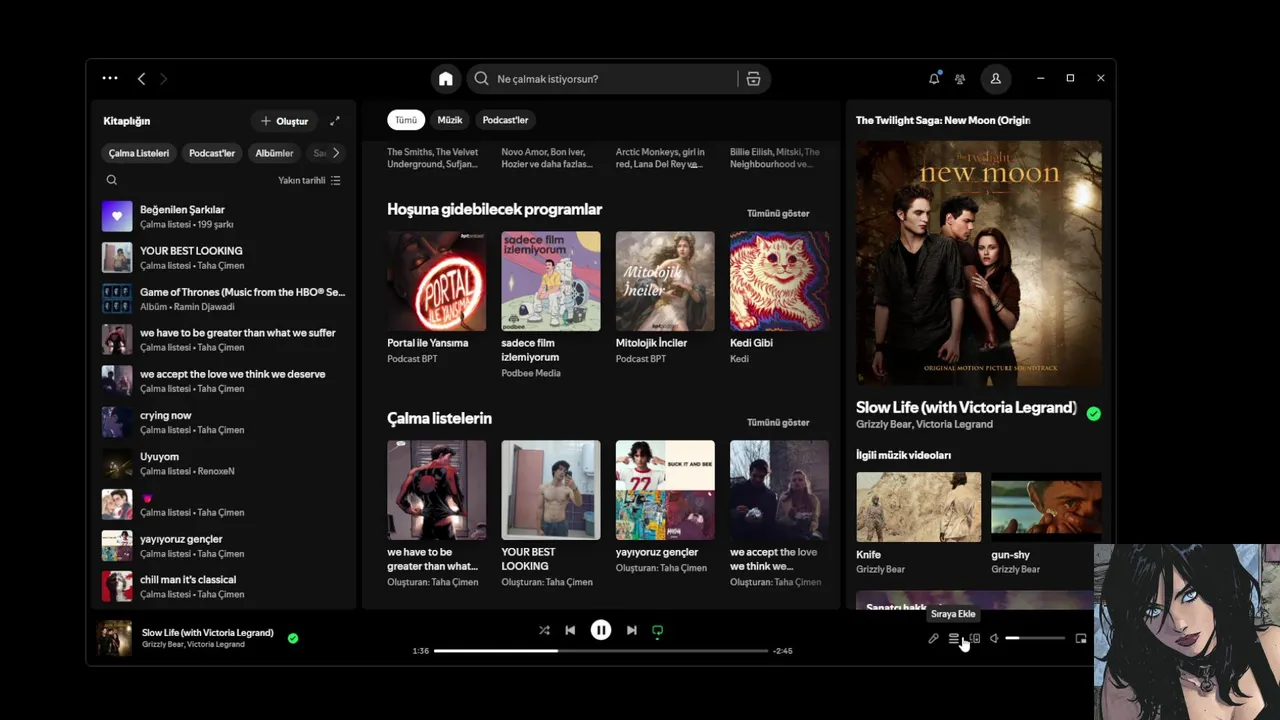Click green saved checkmark beside Slow Life title

point(1094,413)
